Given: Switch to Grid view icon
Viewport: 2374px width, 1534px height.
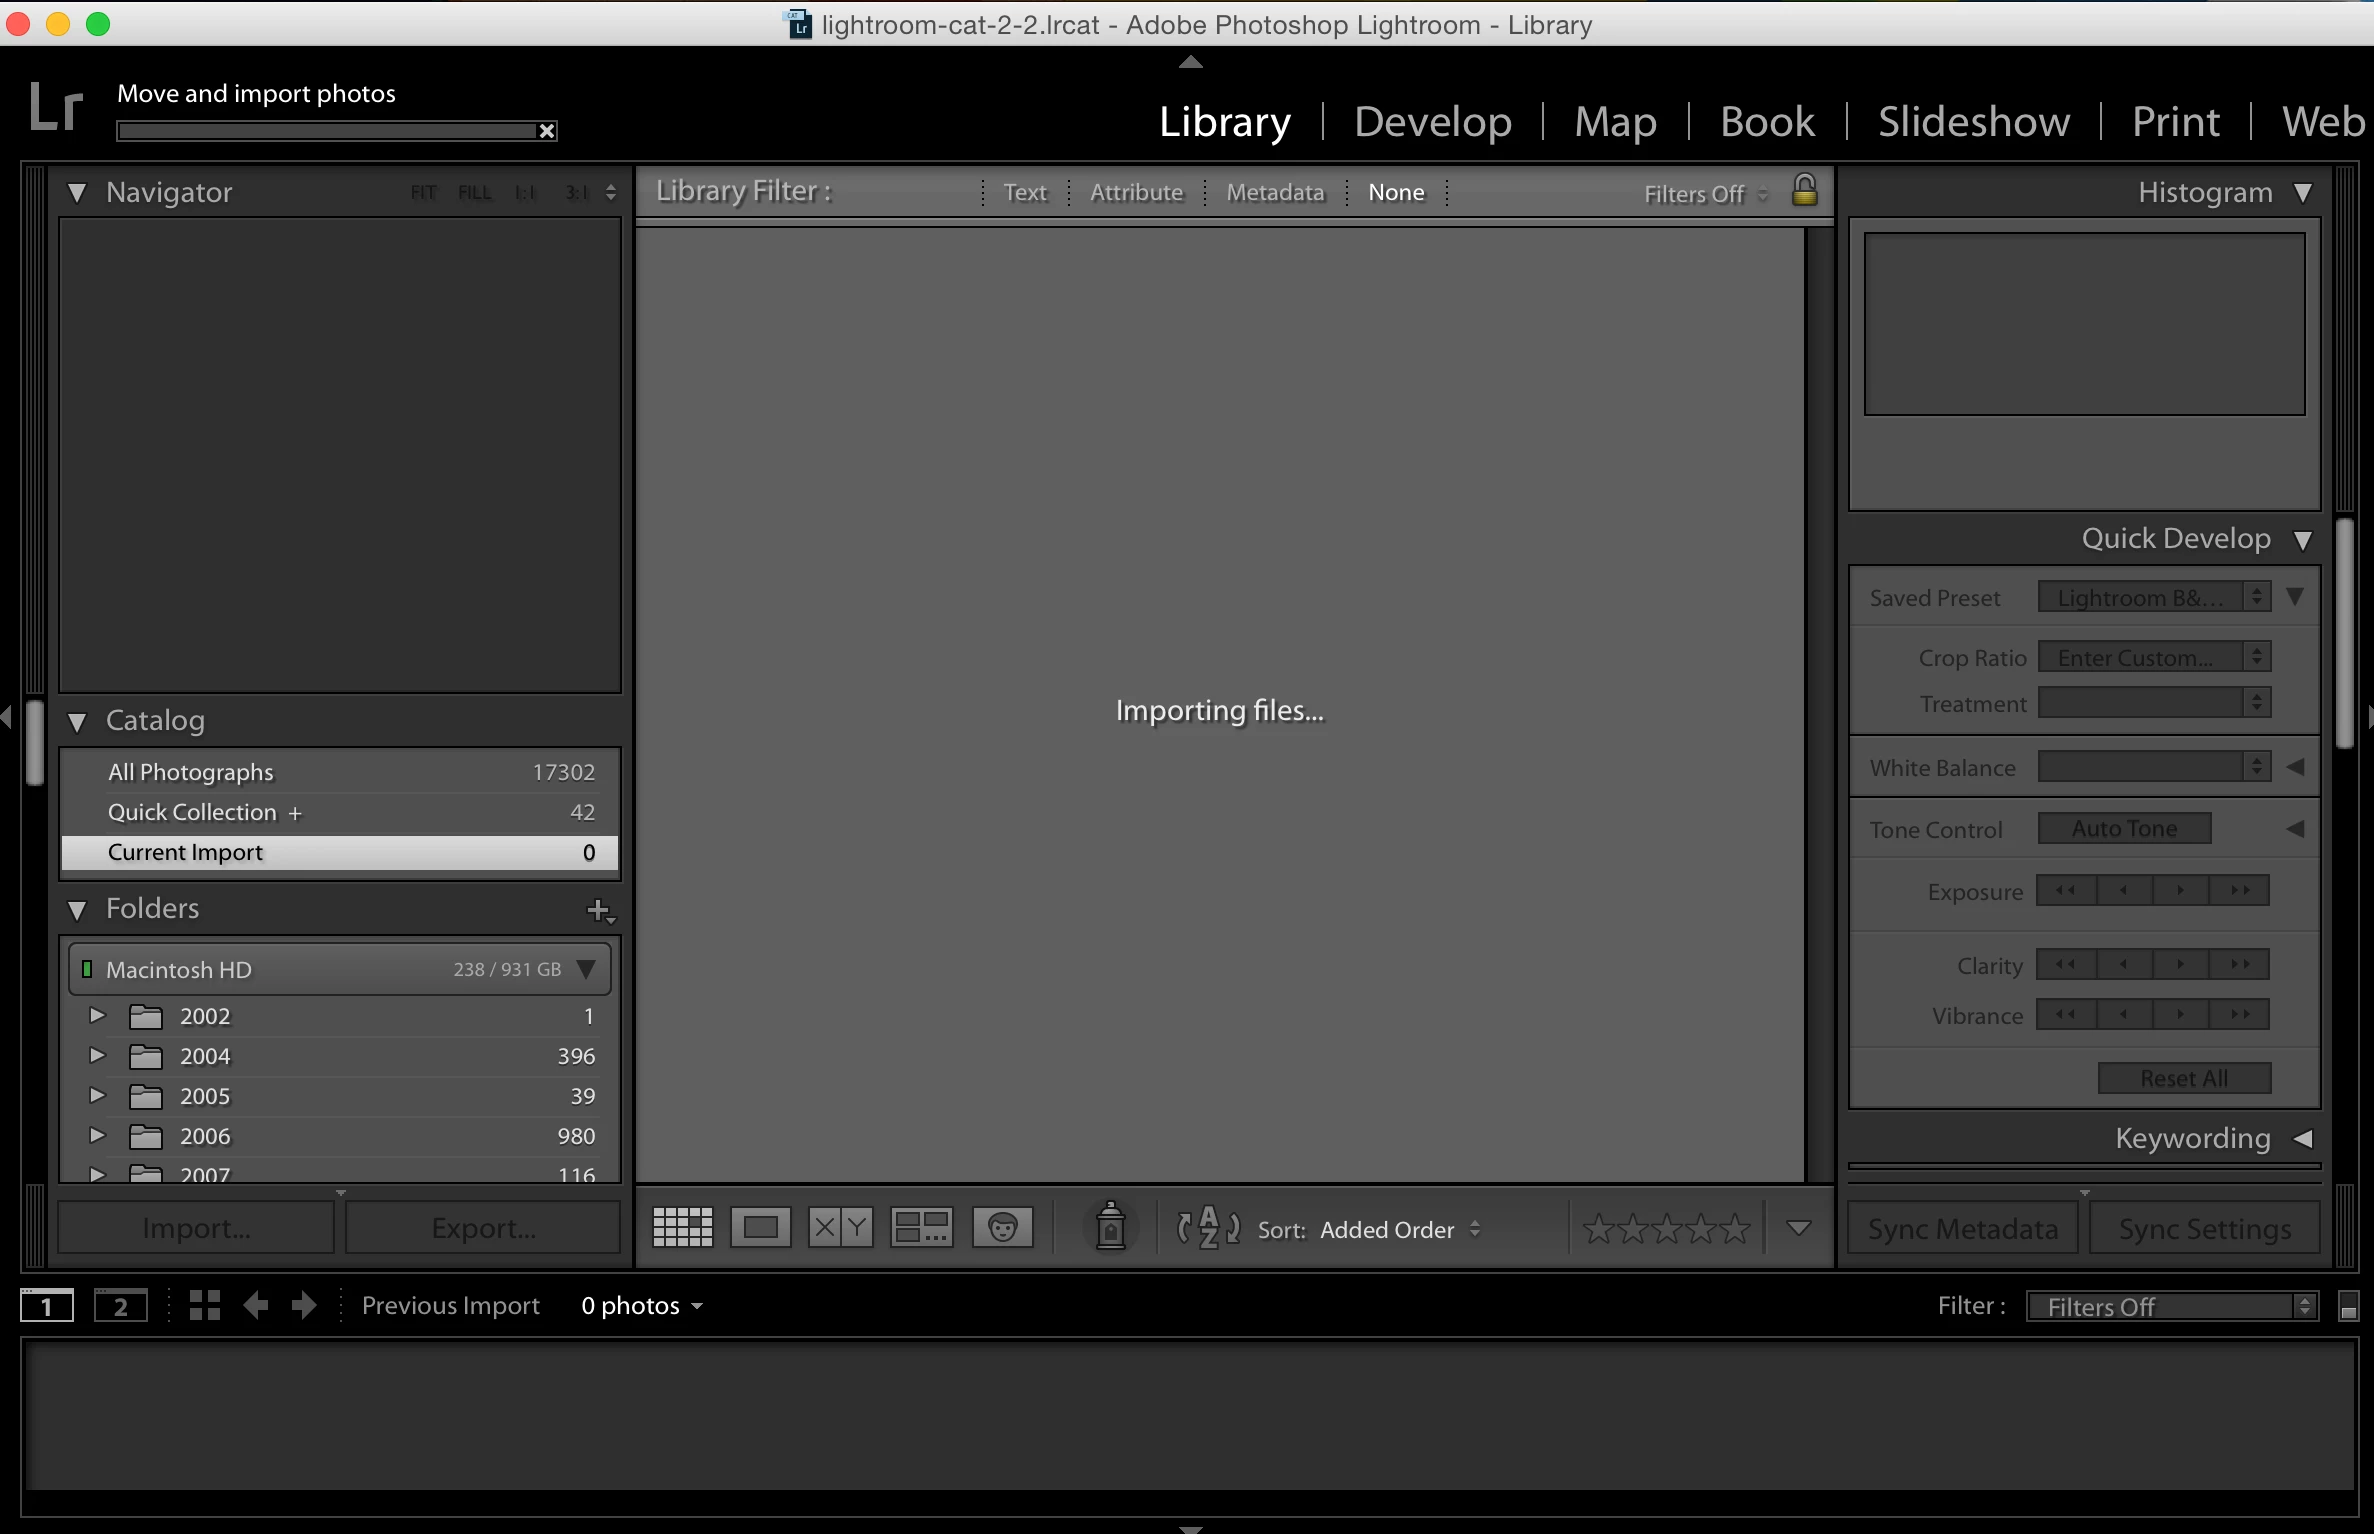Looking at the screenshot, I should click(682, 1227).
